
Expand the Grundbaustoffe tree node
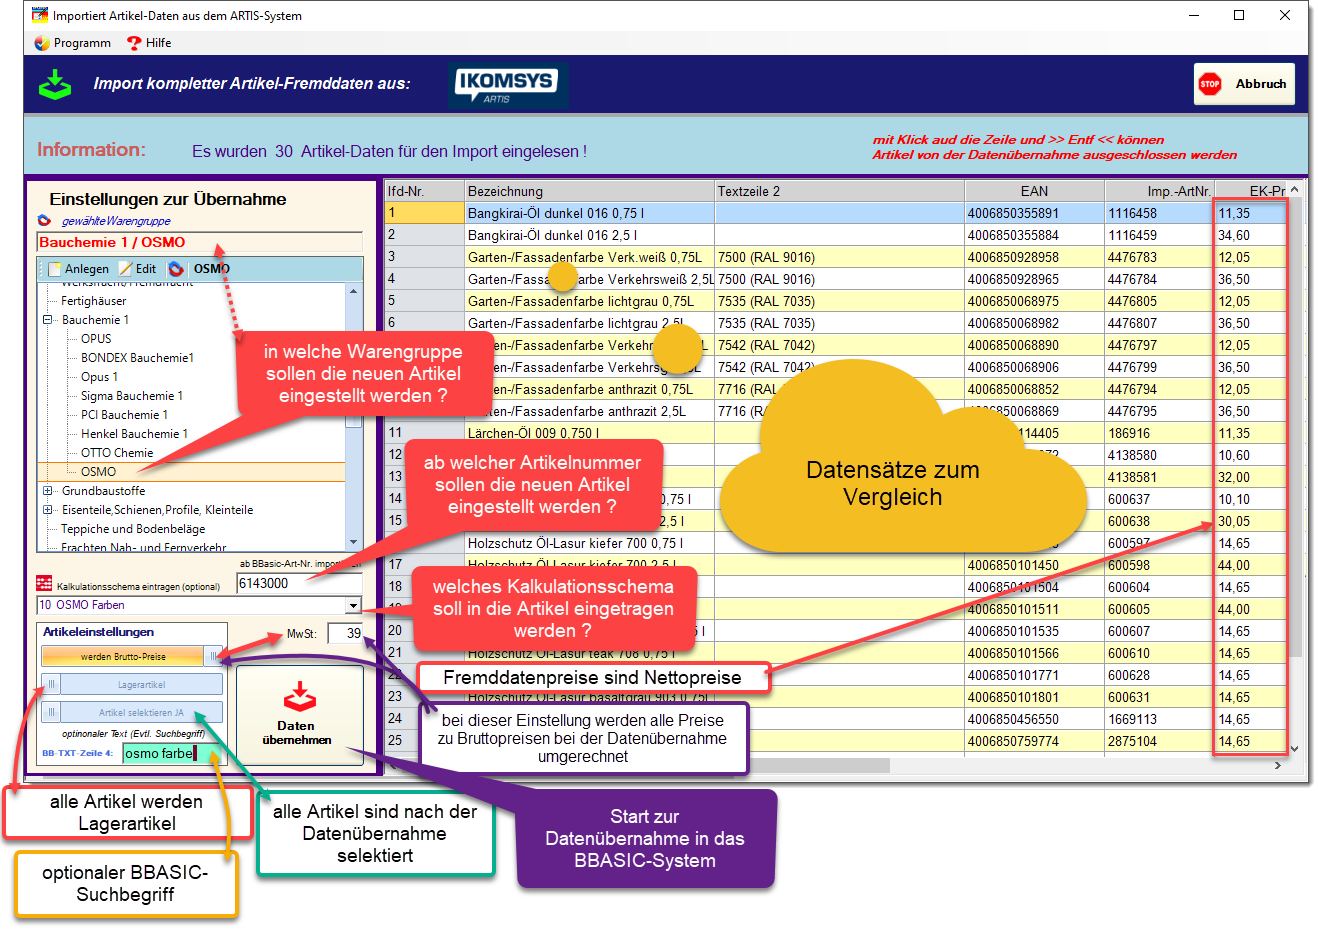(47, 491)
